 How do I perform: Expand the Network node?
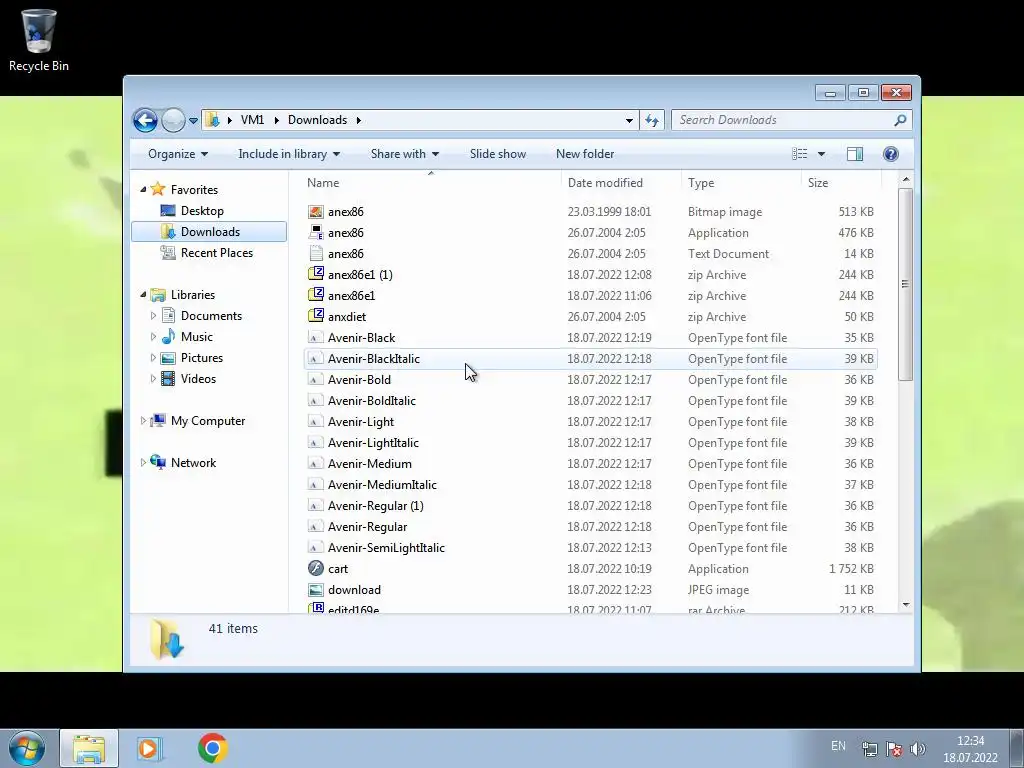pos(143,463)
